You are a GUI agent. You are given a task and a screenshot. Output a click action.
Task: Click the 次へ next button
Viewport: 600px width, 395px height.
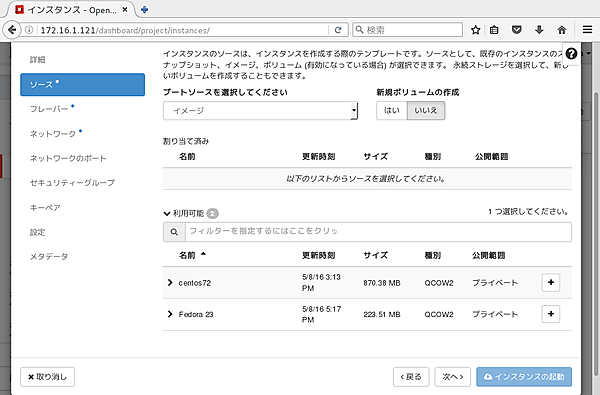[453, 377]
